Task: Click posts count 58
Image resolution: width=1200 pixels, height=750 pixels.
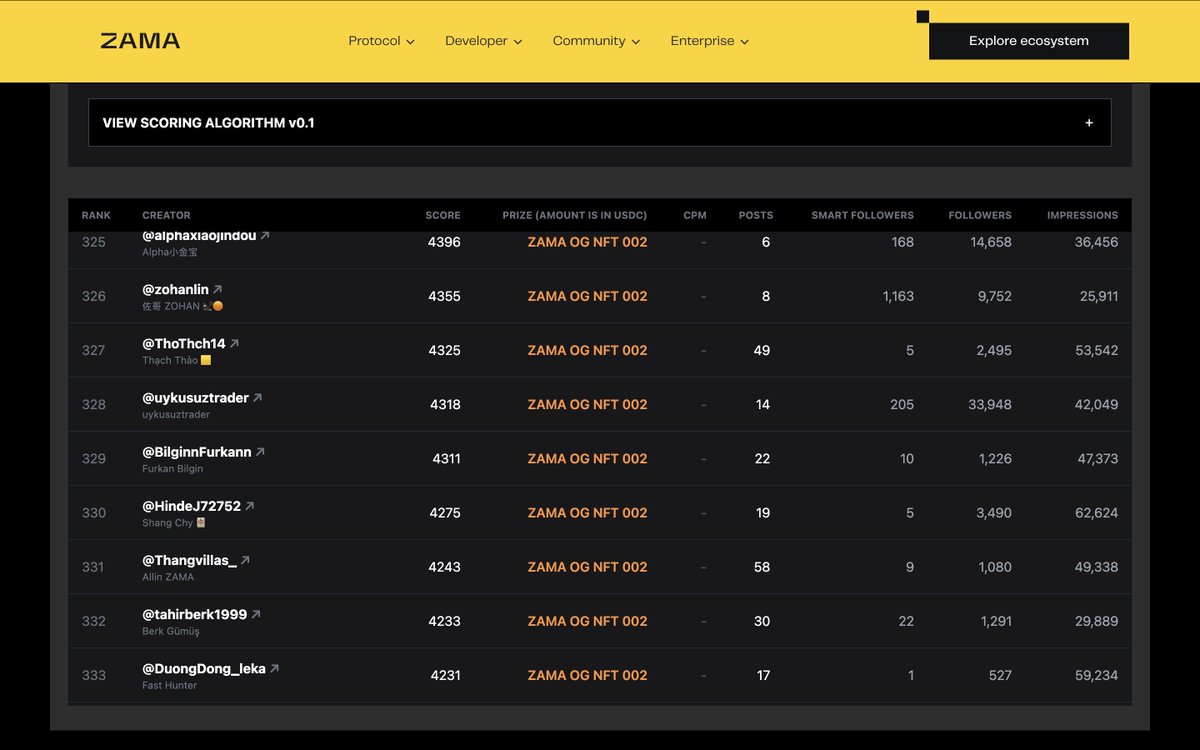Action: click(x=762, y=566)
